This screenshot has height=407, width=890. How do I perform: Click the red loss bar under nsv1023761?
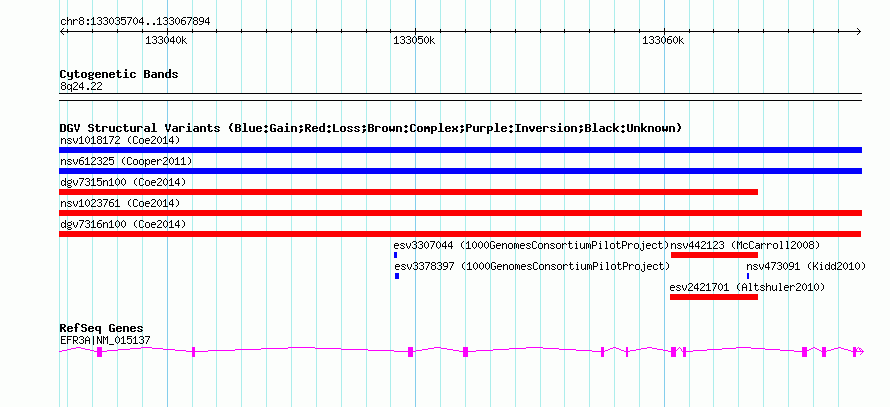460,213
